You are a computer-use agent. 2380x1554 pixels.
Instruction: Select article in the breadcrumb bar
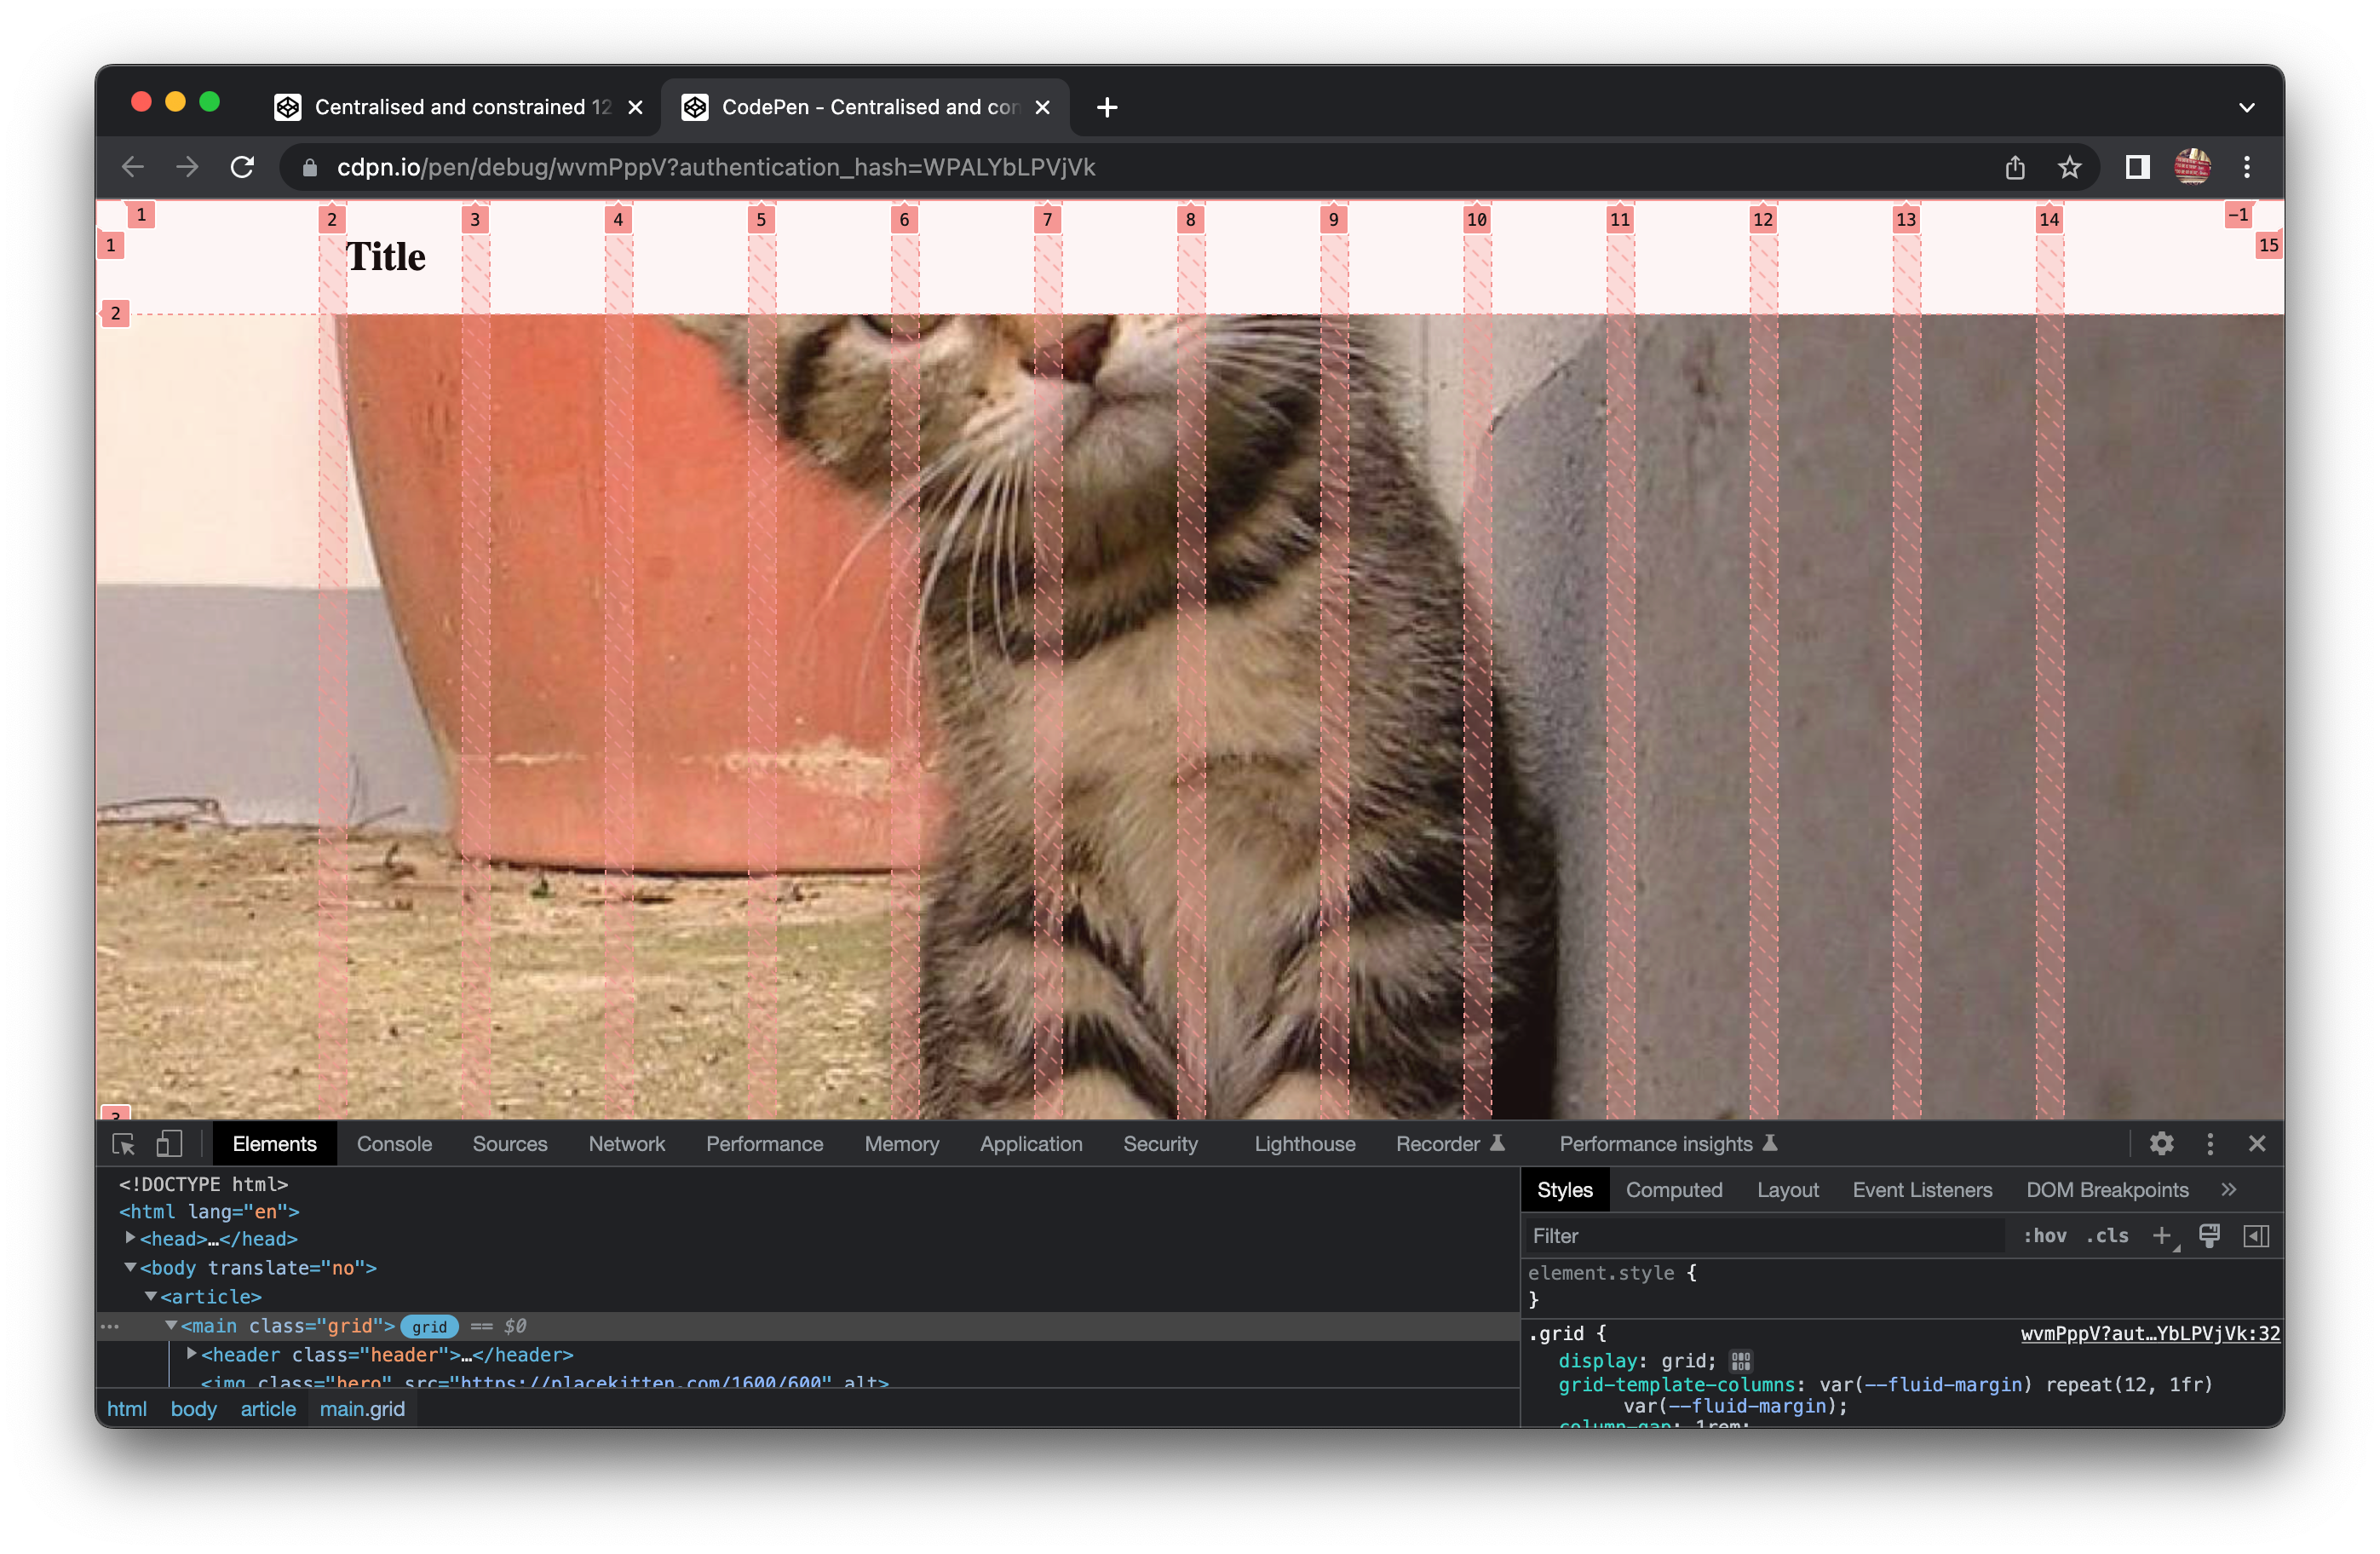click(268, 1409)
